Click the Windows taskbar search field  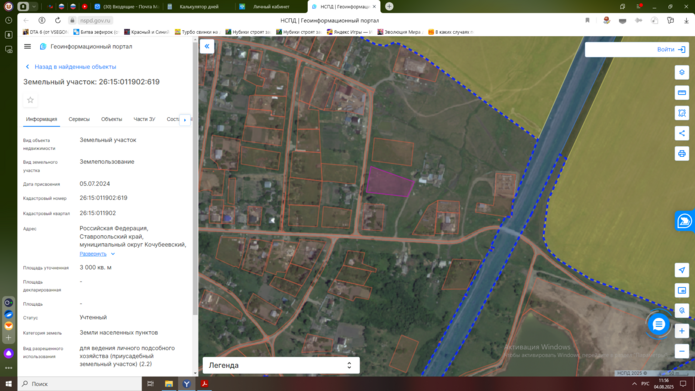[80, 384]
